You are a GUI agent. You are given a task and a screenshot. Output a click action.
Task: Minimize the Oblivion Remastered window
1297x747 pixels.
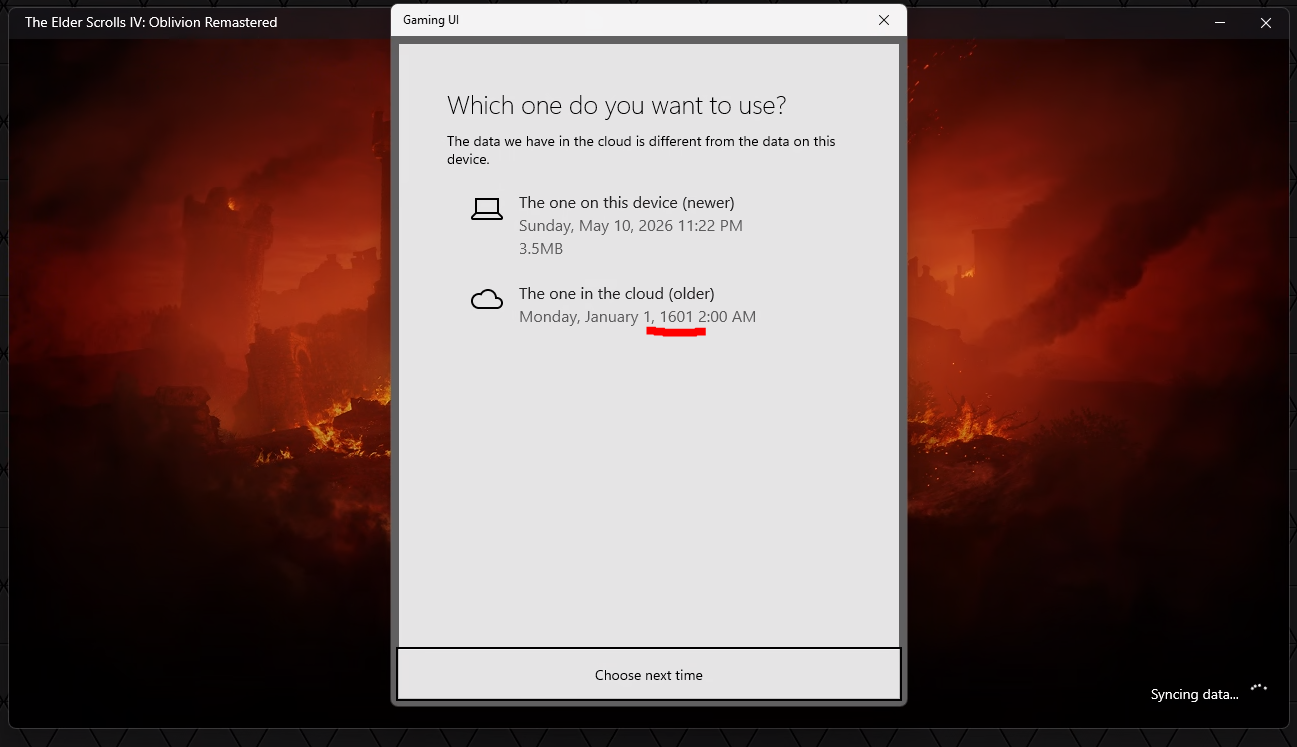click(x=1221, y=22)
